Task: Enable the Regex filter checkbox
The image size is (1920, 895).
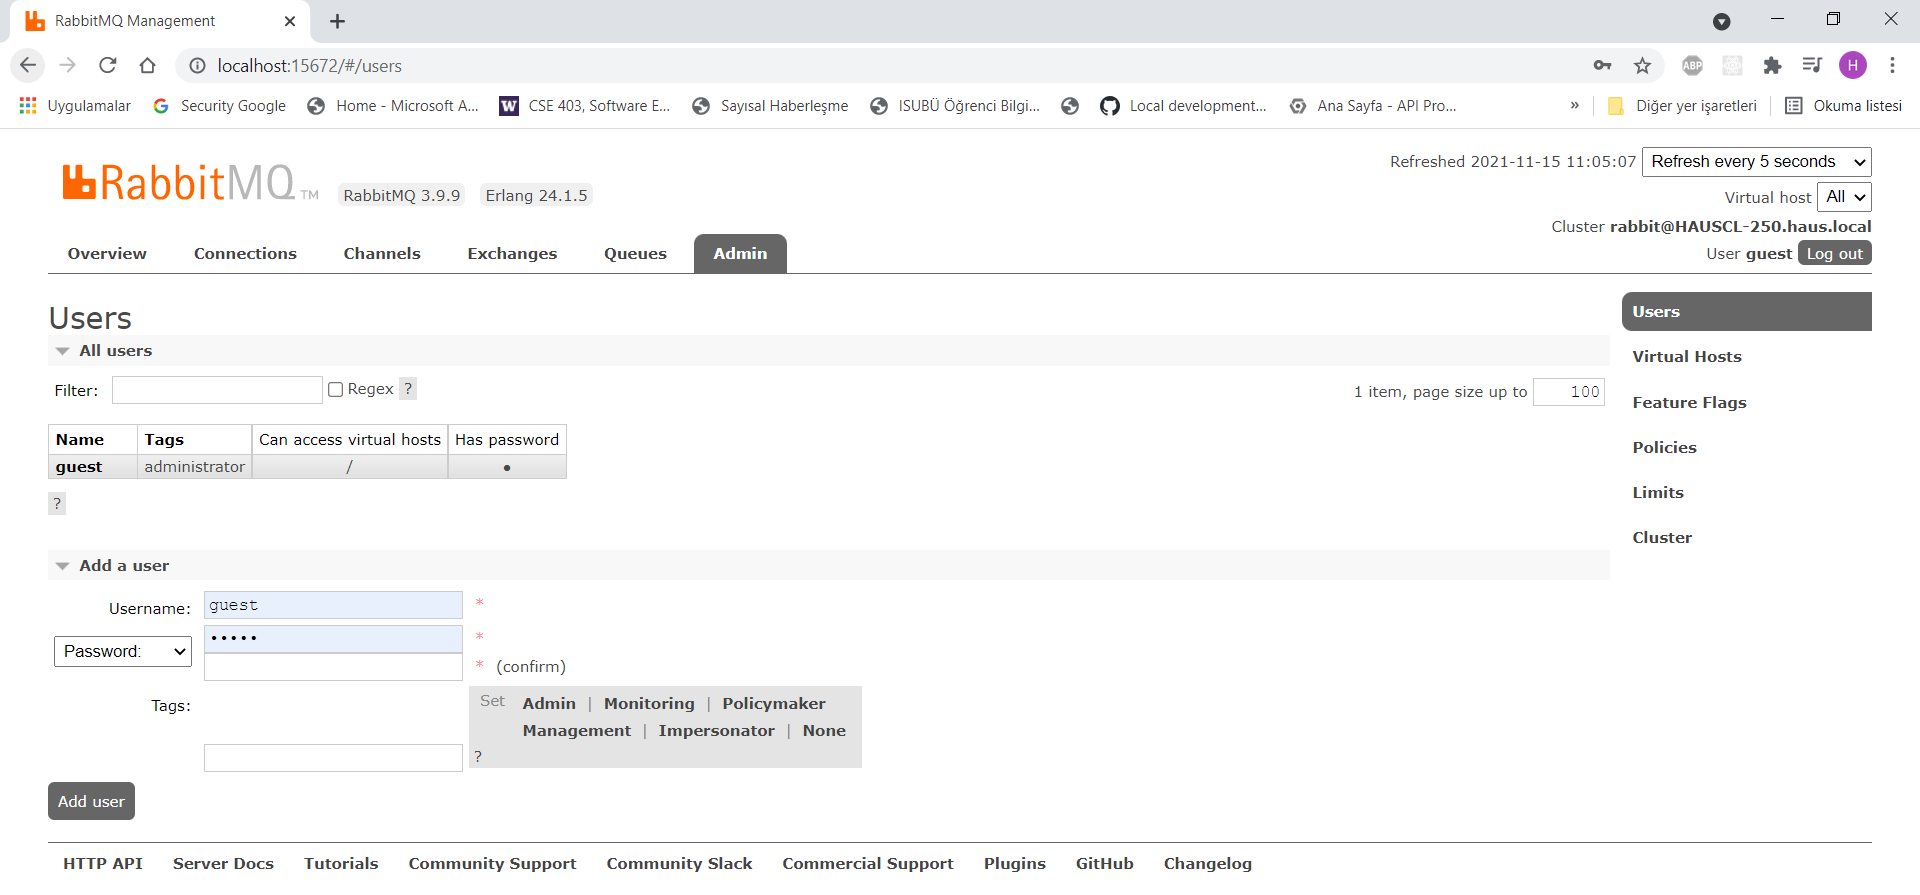Action: [x=336, y=390]
